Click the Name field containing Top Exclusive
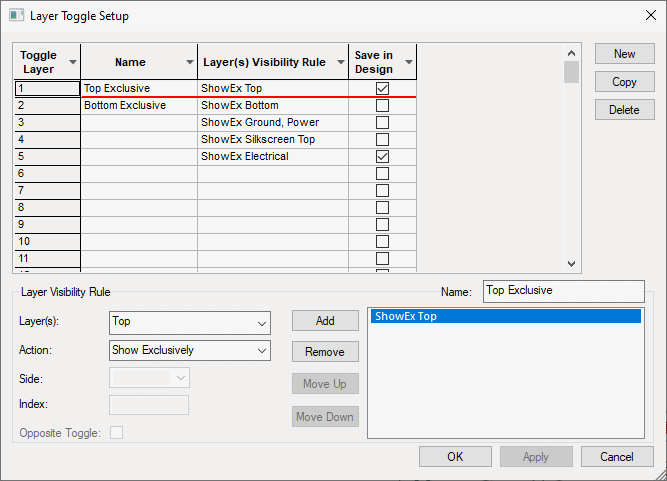Viewport: 667px width, 481px height. tap(563, 291)
